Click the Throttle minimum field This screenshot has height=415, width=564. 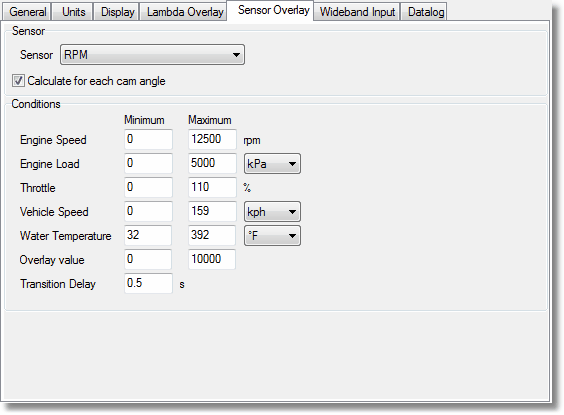(x=148, y=187)
